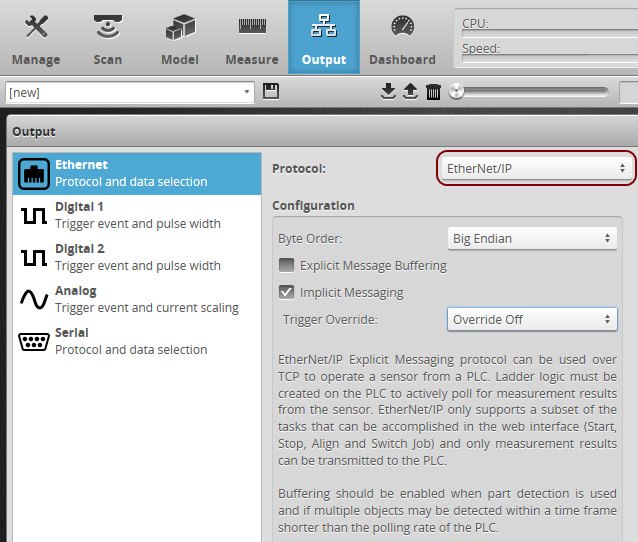Click the Speed indicator bar
Image resolution: width=638 pixels, height=542 pixels.
550,59
